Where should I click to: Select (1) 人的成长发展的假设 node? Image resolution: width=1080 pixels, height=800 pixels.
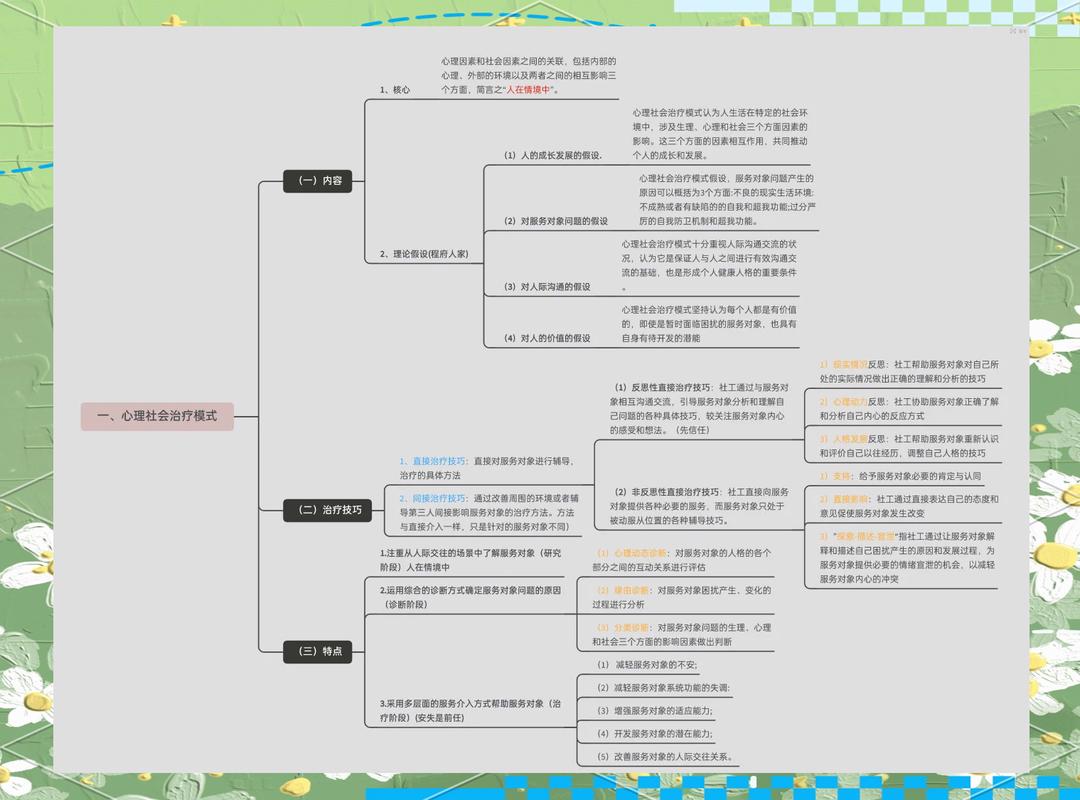[x=553, y=155]
